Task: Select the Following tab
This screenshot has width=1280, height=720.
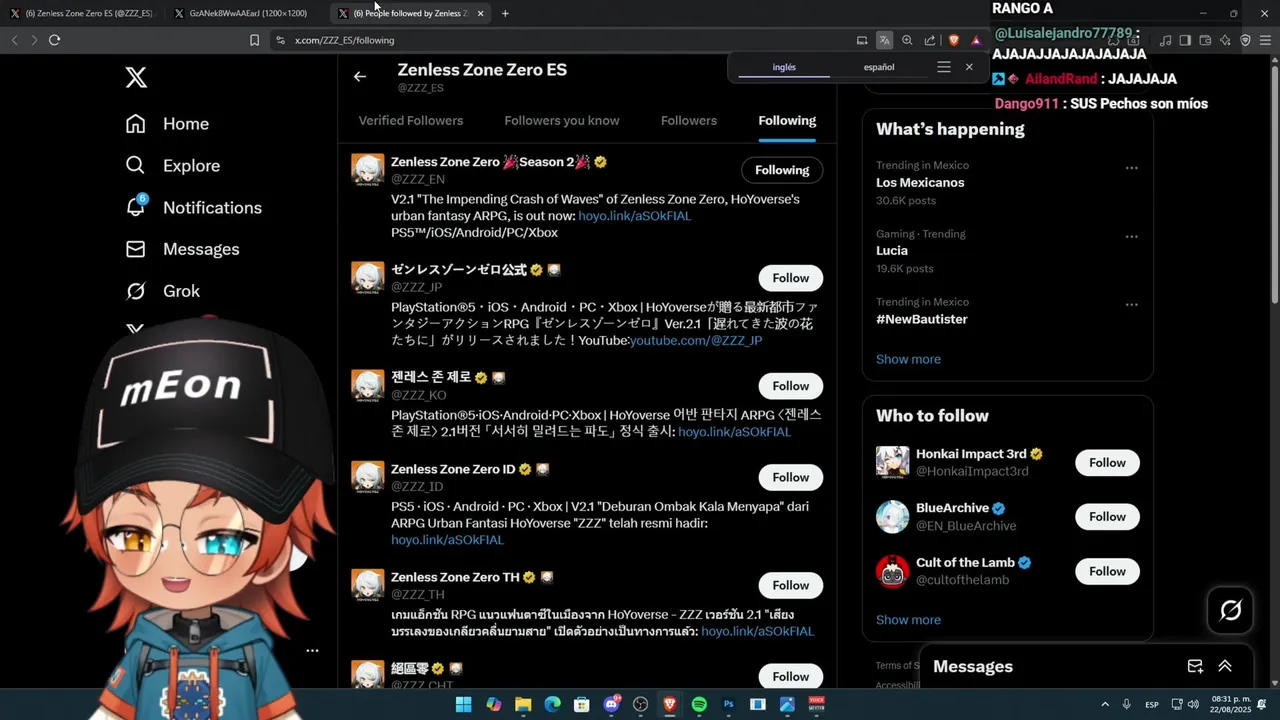Action: point(787,121)
